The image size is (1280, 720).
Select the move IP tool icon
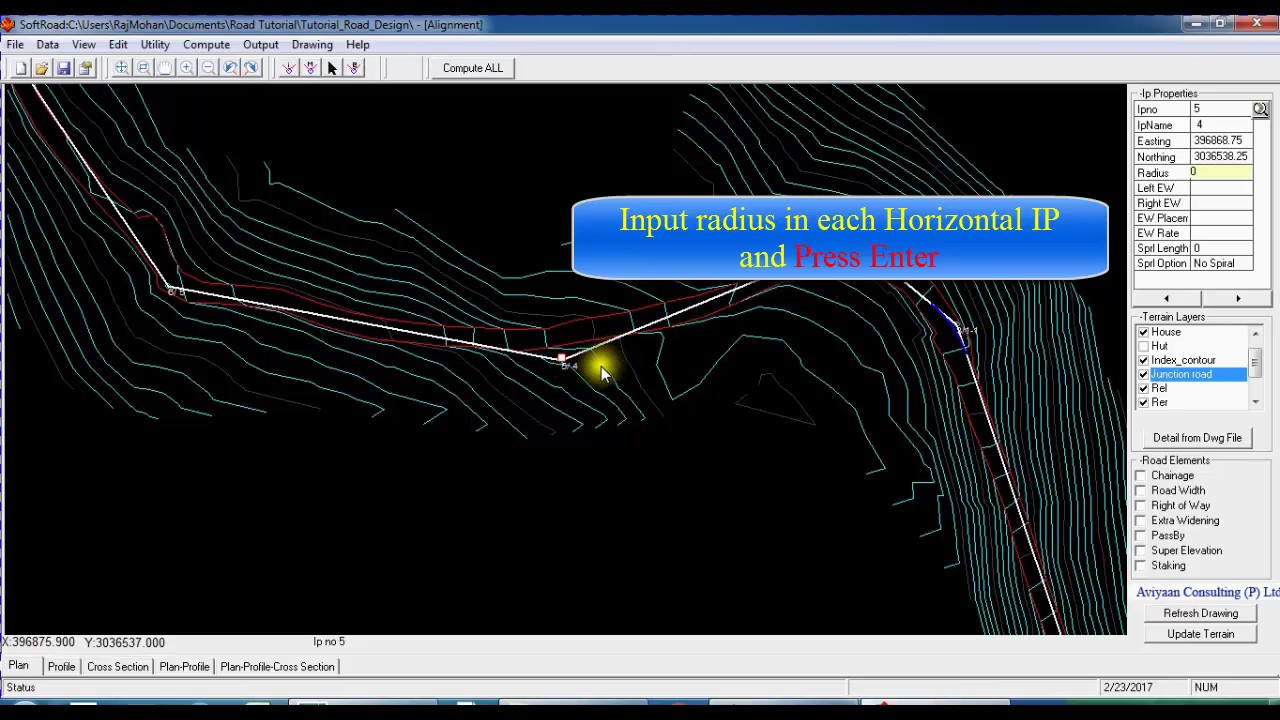pos(310,68)
